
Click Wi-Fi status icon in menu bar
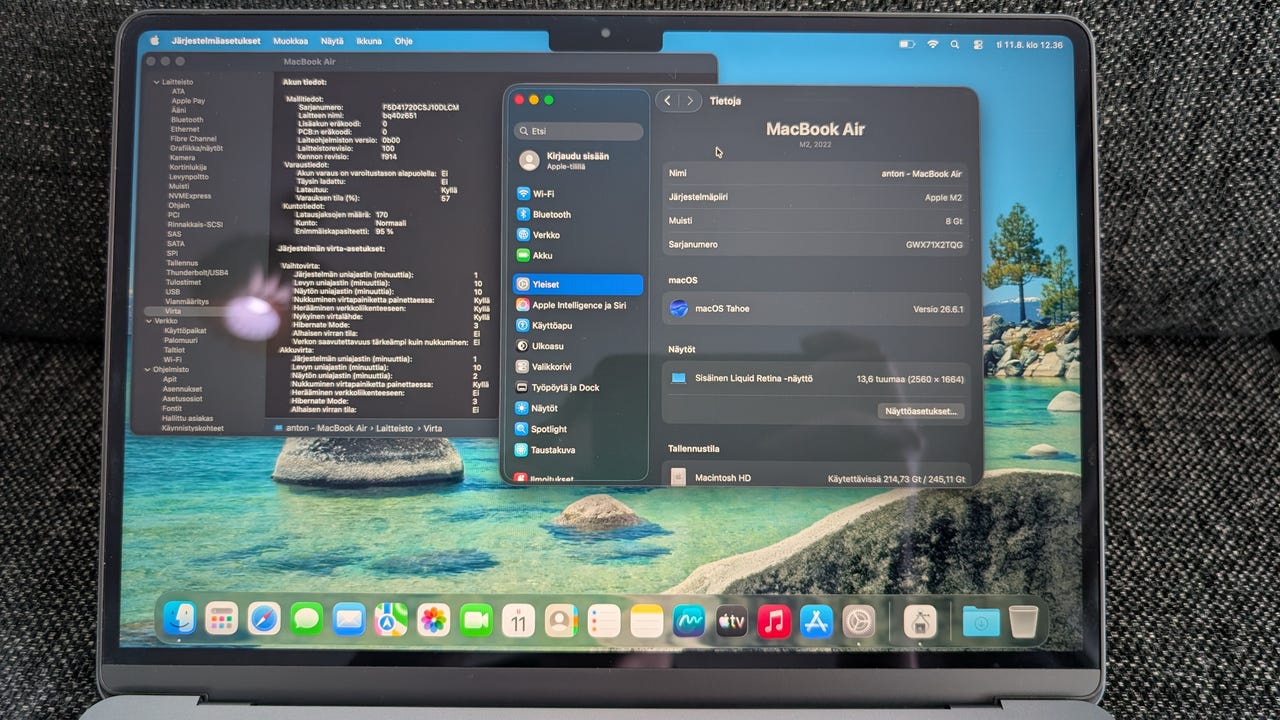tap(933, 44)
